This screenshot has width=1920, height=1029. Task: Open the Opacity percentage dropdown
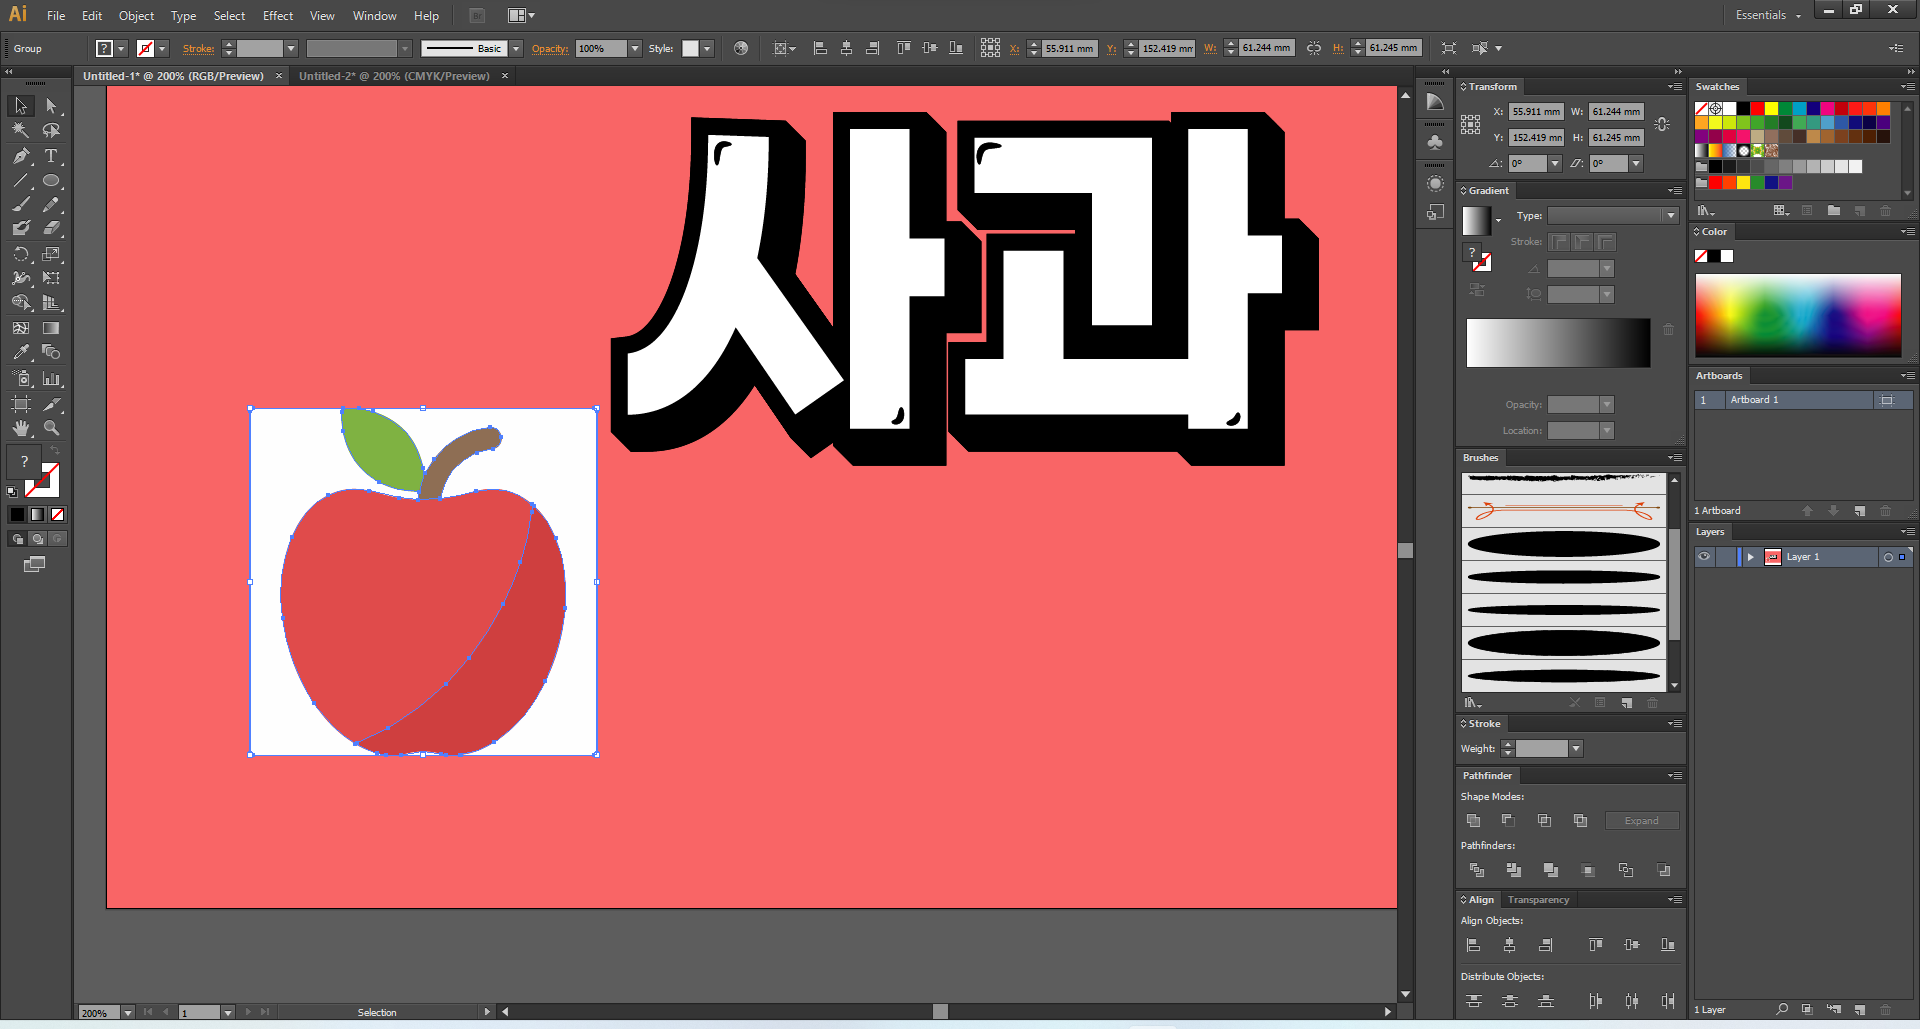[635, 48]
